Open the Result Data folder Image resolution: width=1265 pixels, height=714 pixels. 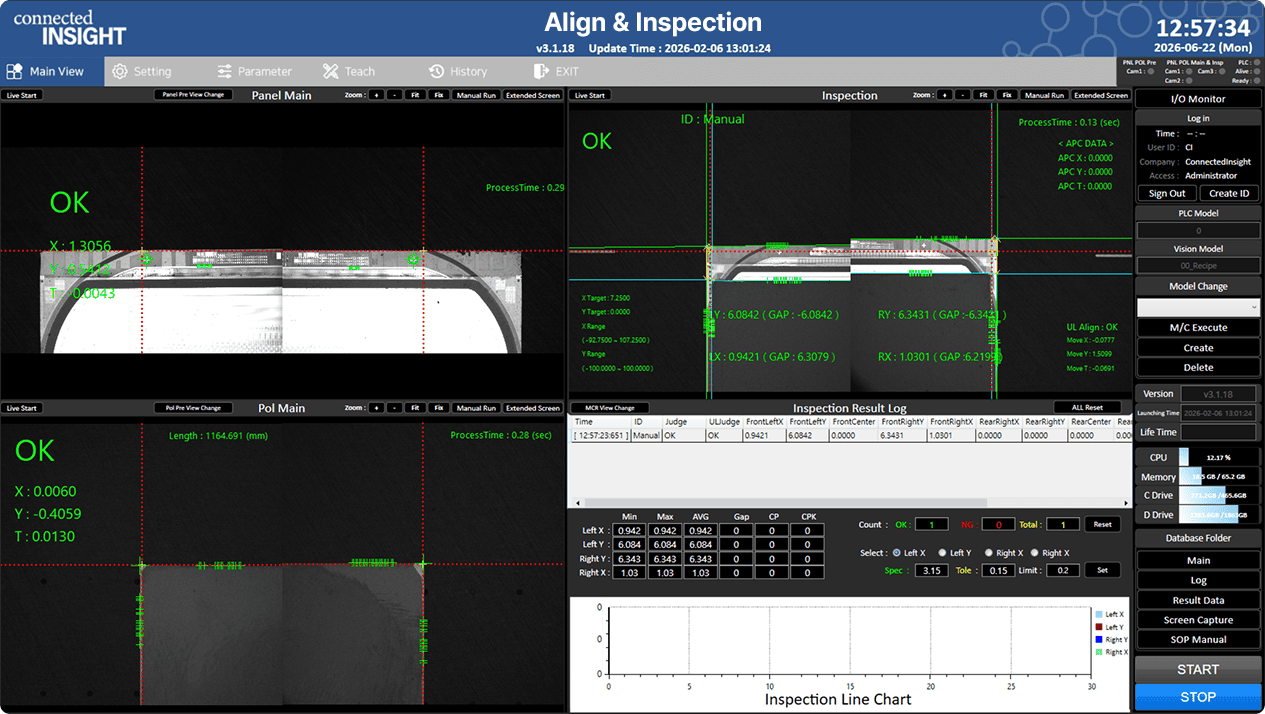(1198, 600)
